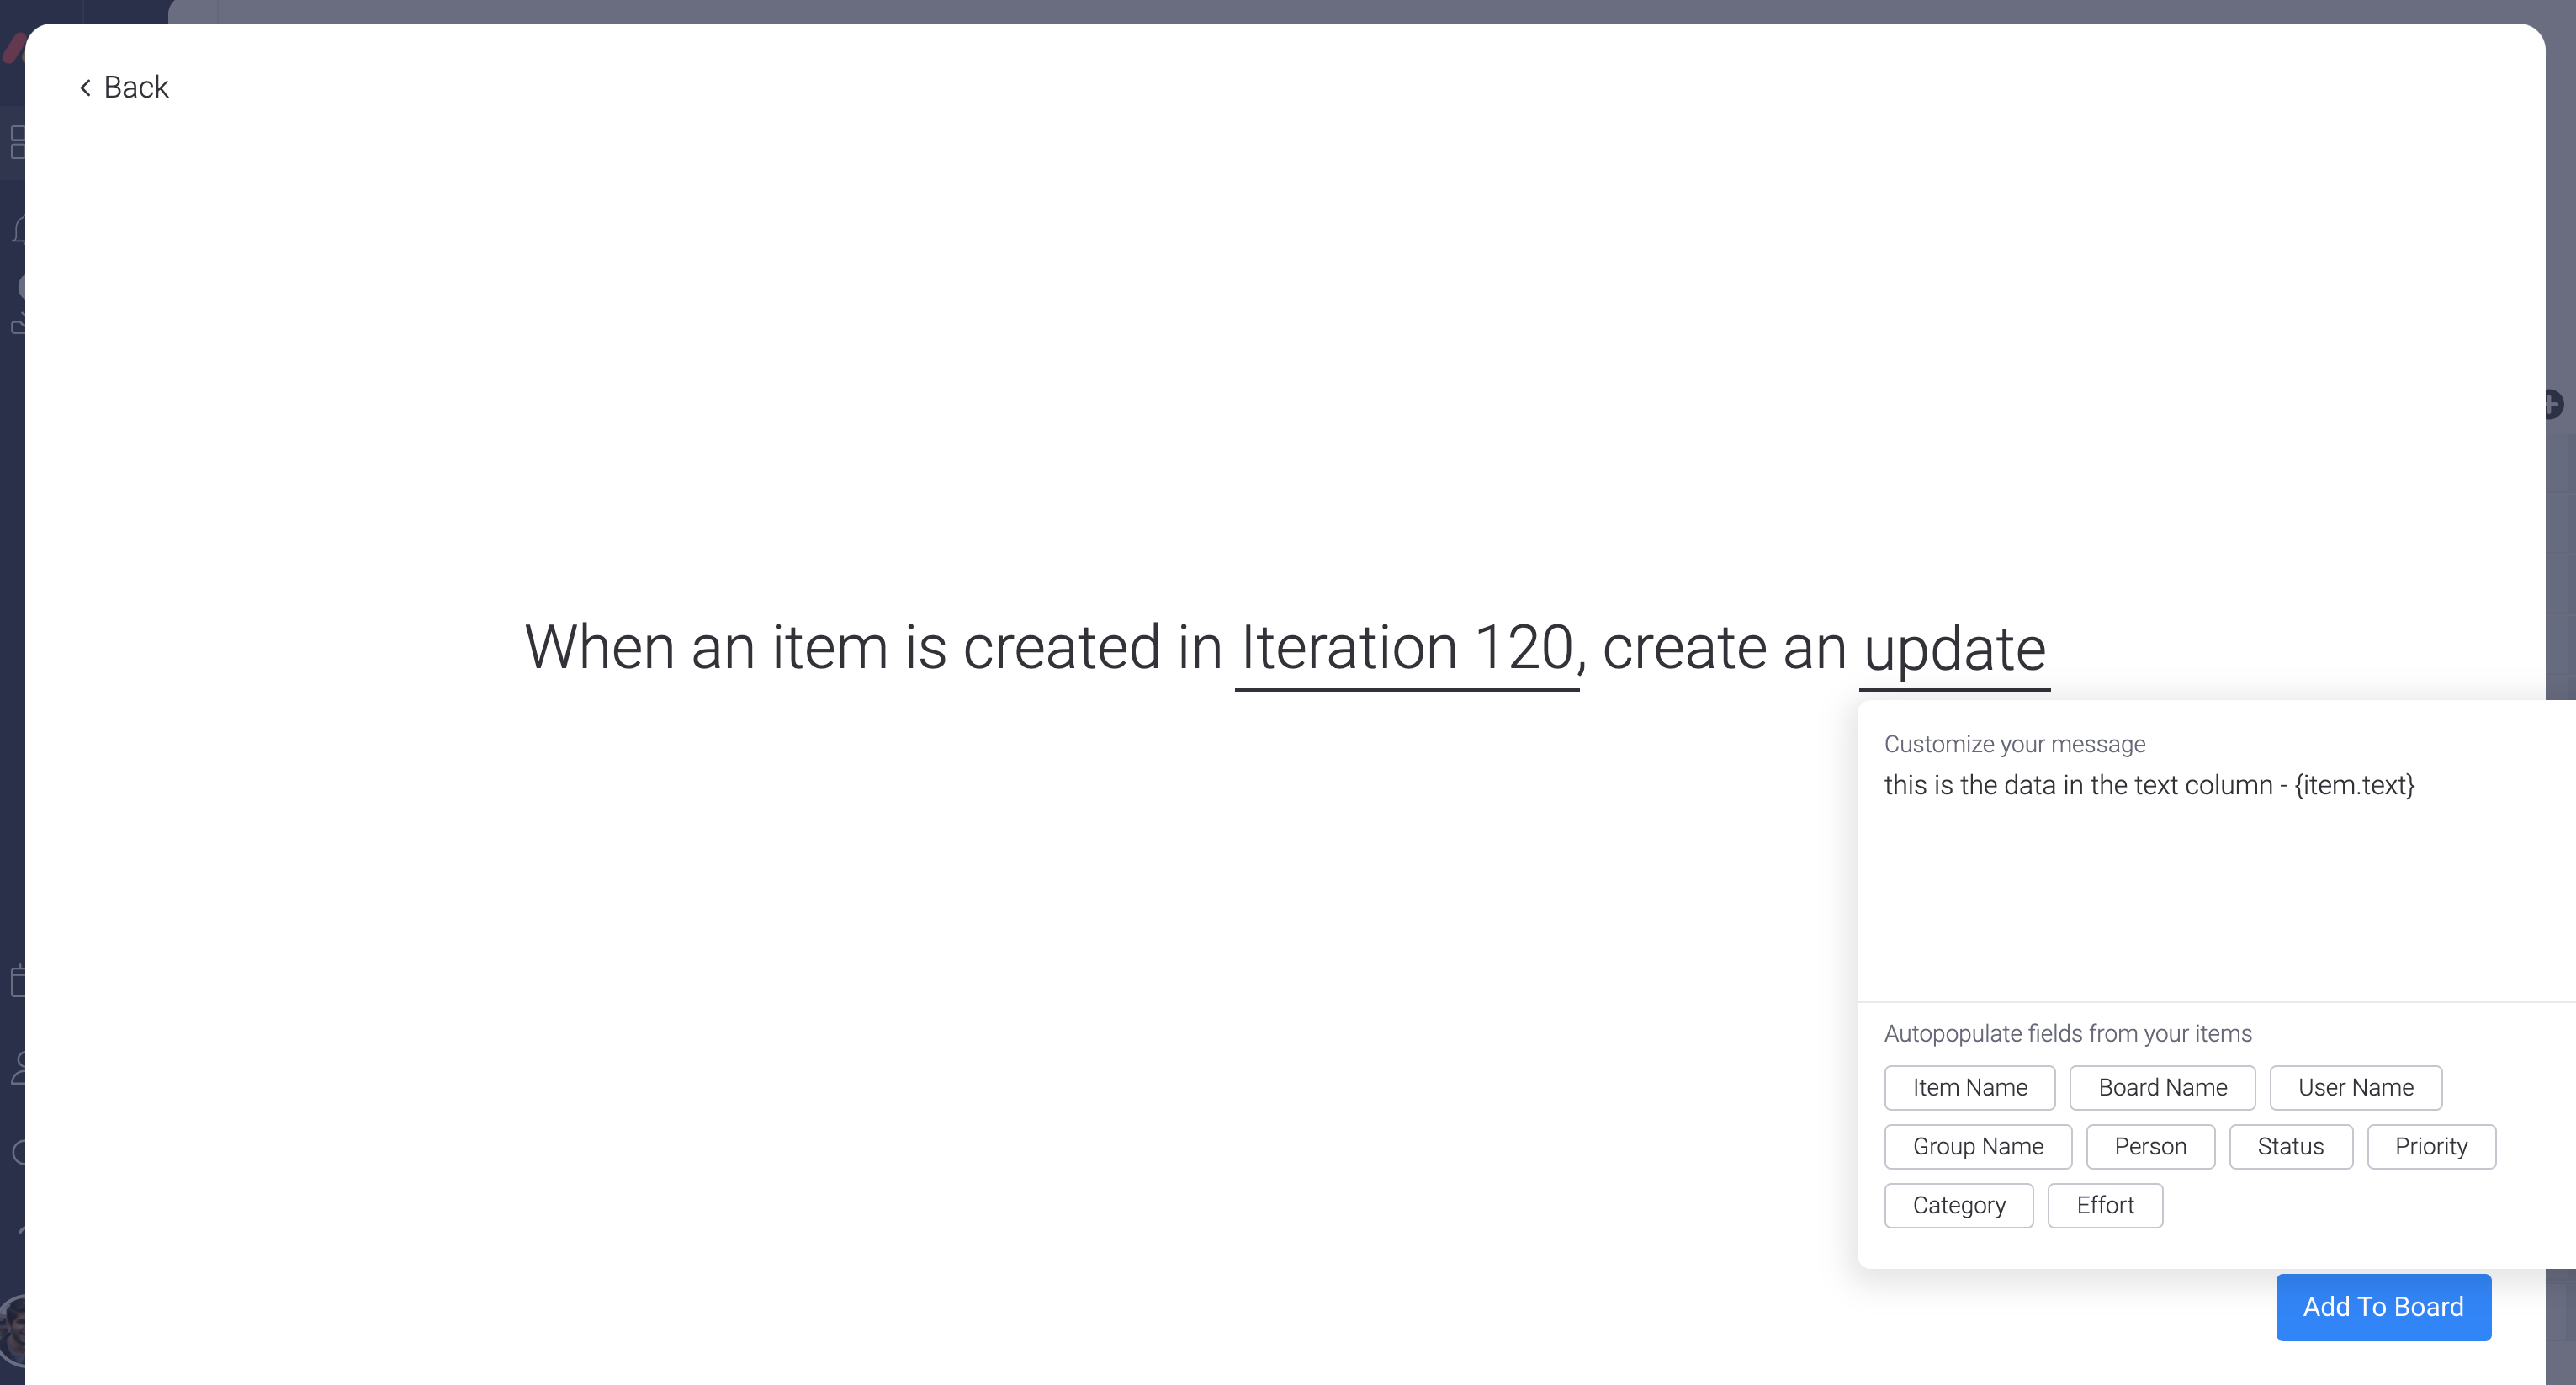
Task: Open the notifications bell in sidebar
Action: [x=18, y=230]
